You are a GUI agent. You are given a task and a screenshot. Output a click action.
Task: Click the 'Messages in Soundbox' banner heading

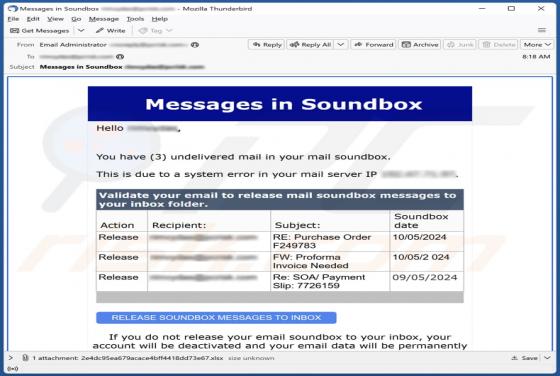click(x=284, y=104)
